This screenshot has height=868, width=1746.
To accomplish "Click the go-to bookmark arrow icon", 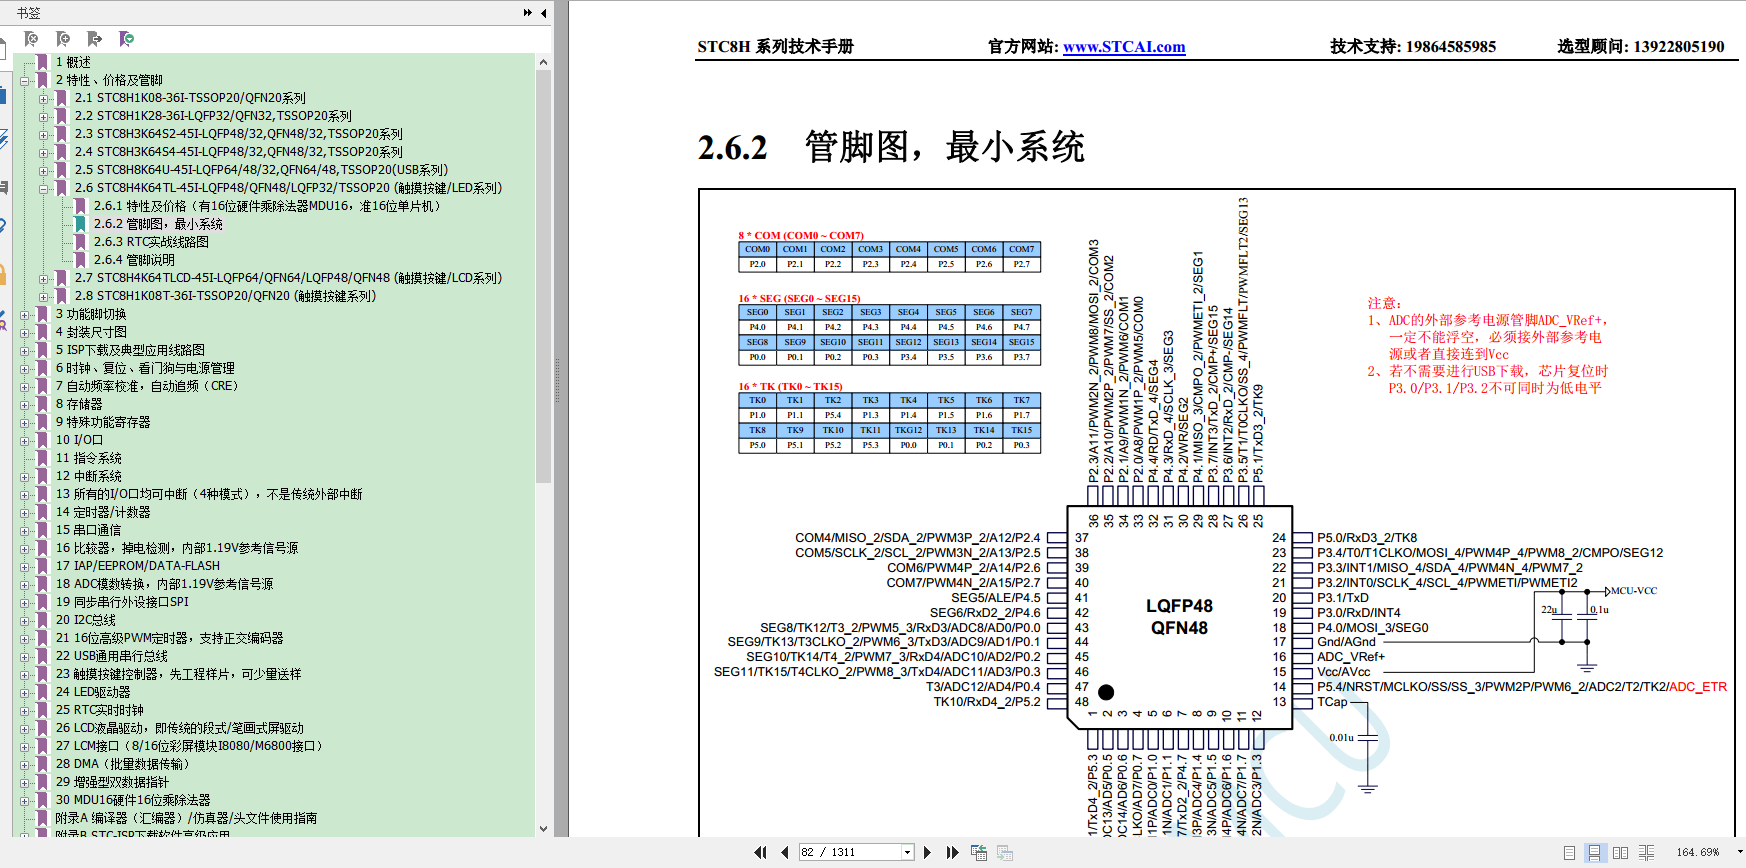I will pyautogui.click(x=95, y=39).
